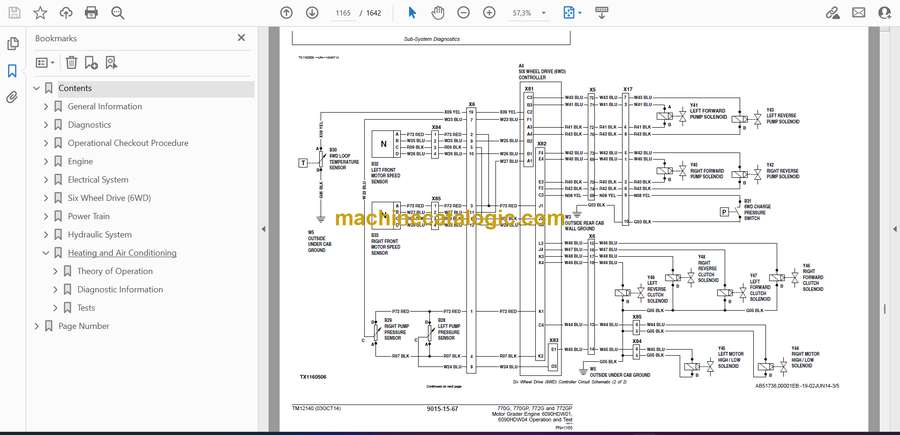Click the upload to cloud icon
This screenshot has width=900, height=435.
pyautogui.click(x=66, y=13)
